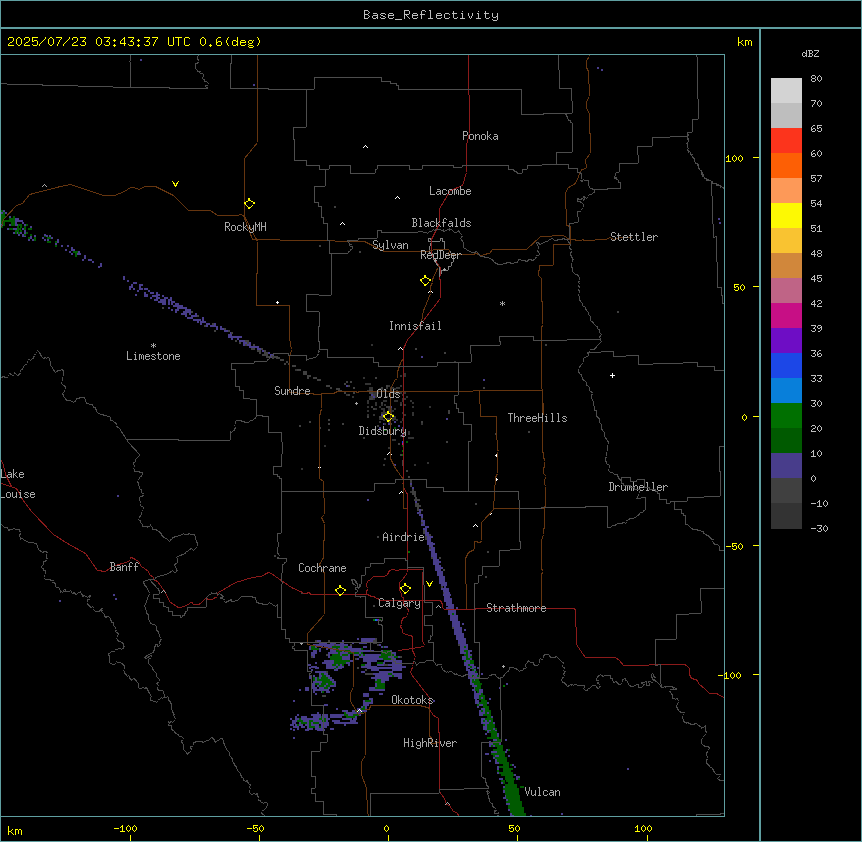Select the Ponoka city label

[x=480, y=136]
